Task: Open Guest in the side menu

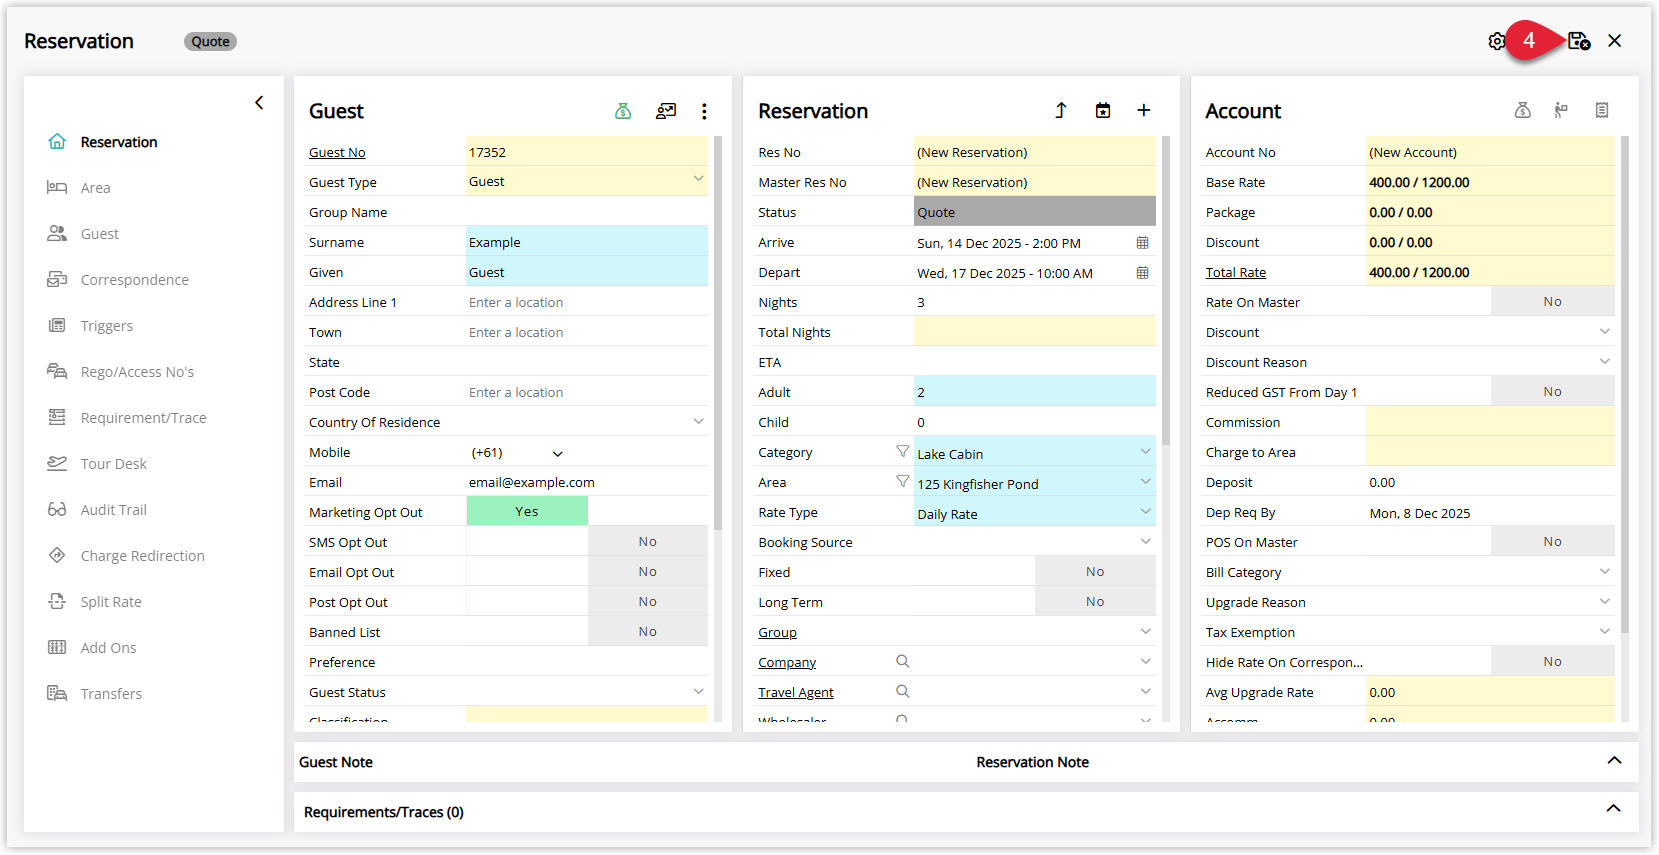Action: click(x=99, y=234)
